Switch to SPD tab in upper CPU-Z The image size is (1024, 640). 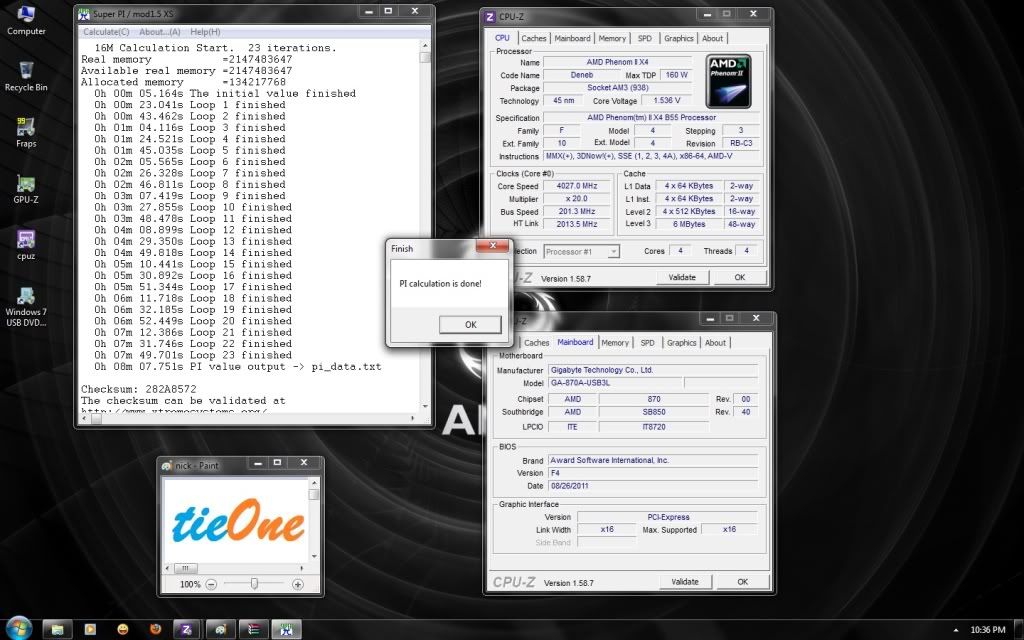(x=645, y=39)
